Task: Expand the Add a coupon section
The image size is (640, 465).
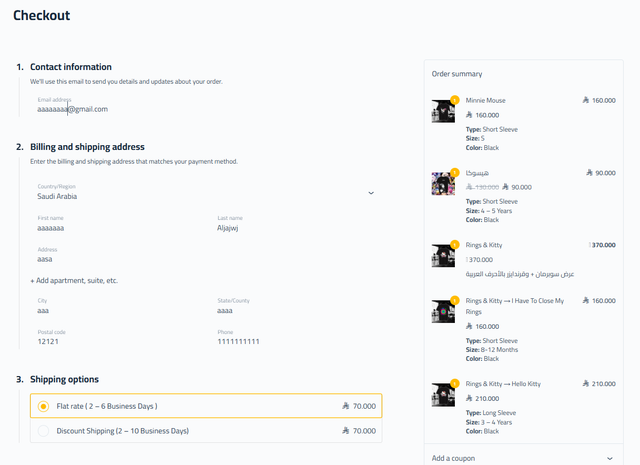Action: [x=523, y=458]
